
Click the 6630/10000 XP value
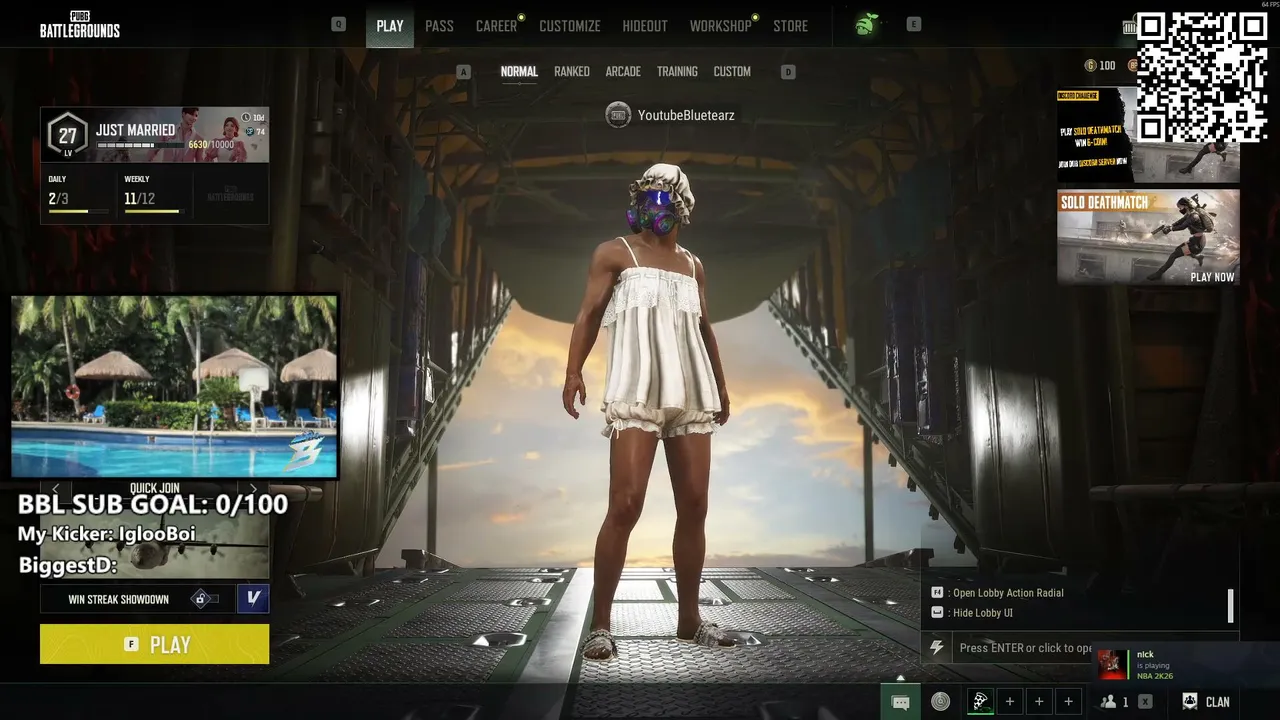(211, 145)
